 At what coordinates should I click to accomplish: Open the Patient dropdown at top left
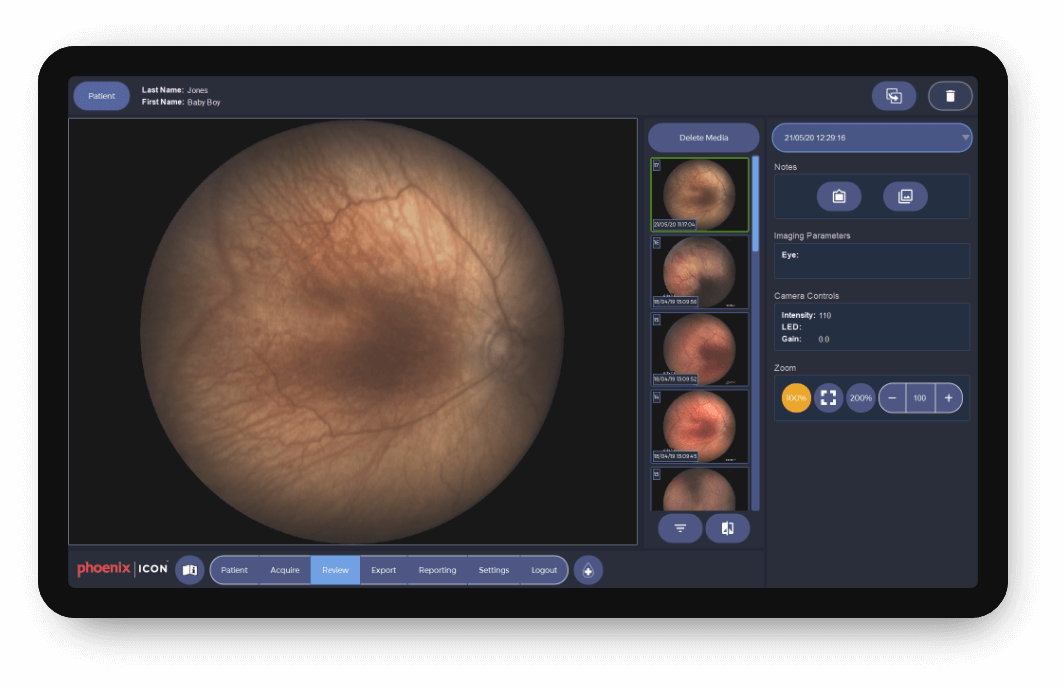[x=100, y=95]
